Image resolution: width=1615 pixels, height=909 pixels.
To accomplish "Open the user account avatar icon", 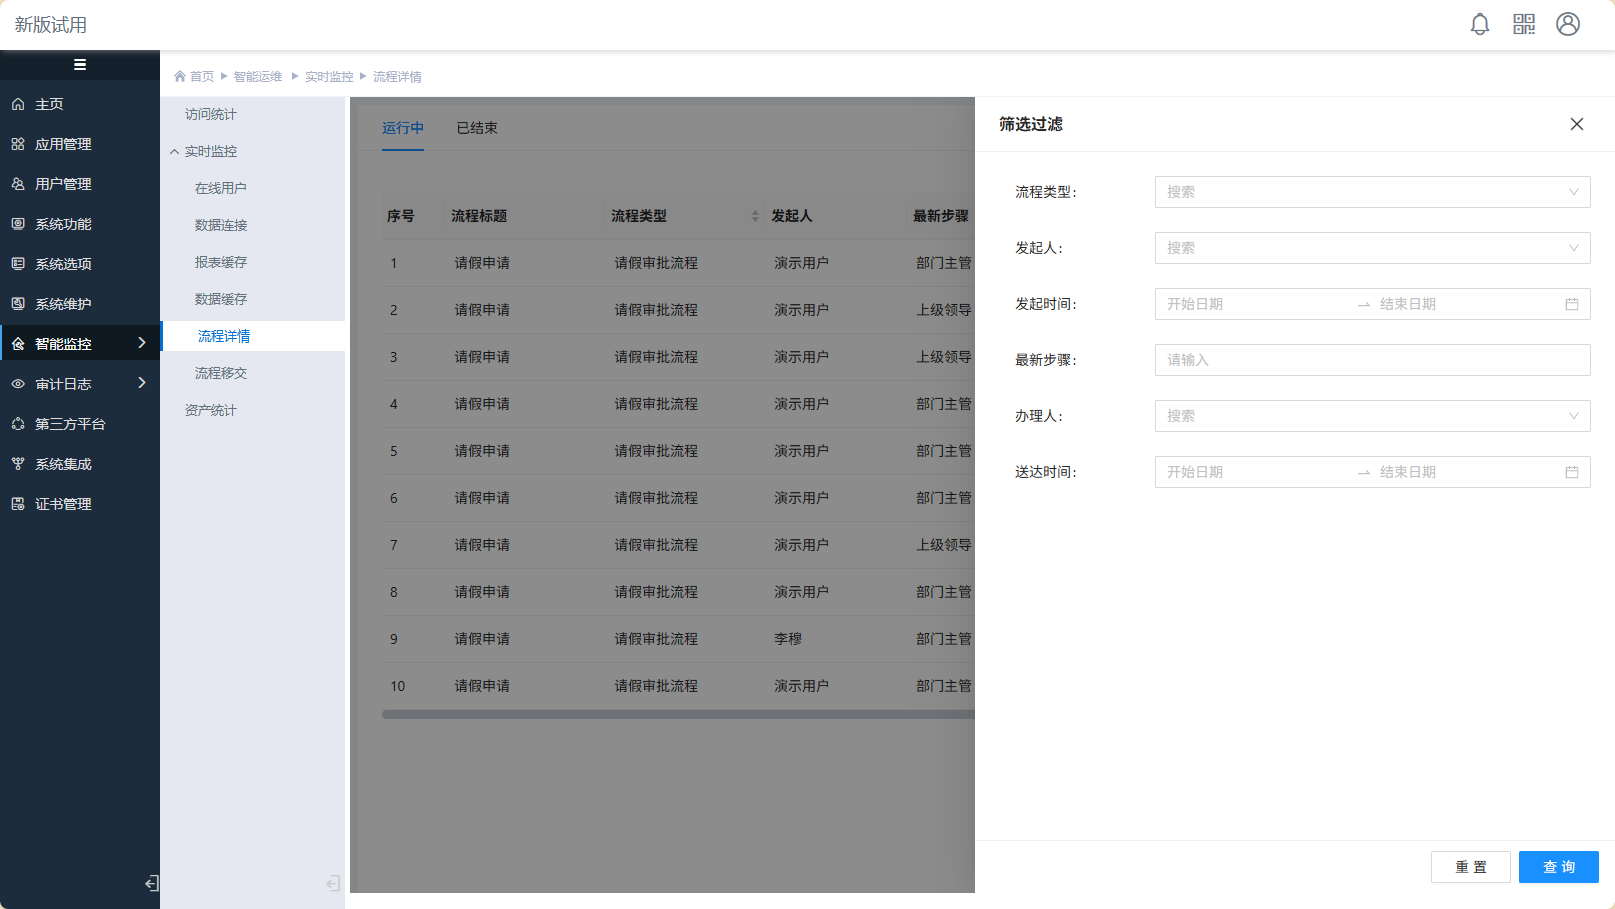I will [x=1567, y=25].
